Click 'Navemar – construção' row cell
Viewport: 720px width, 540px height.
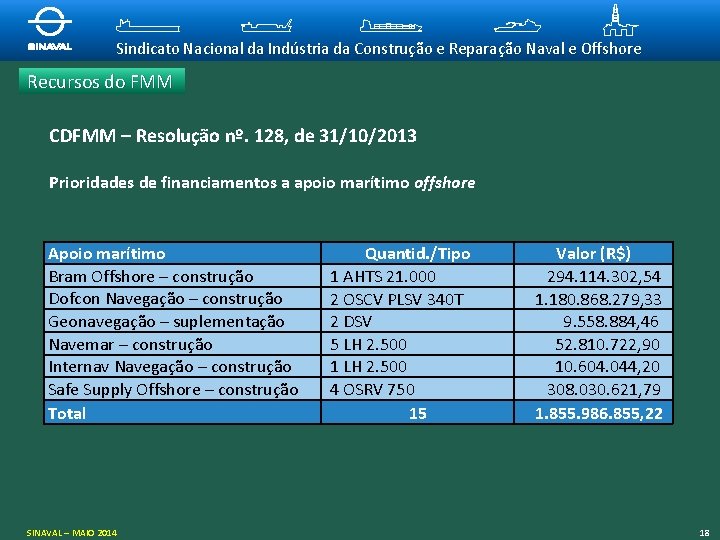[182, 344]
